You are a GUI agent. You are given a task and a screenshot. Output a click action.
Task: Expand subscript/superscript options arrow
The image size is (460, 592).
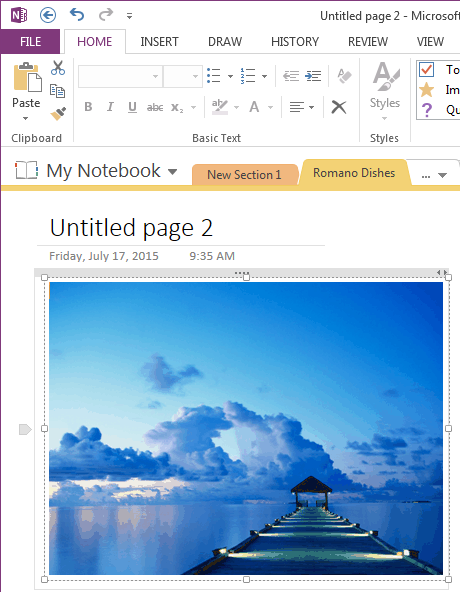point(193,108)
